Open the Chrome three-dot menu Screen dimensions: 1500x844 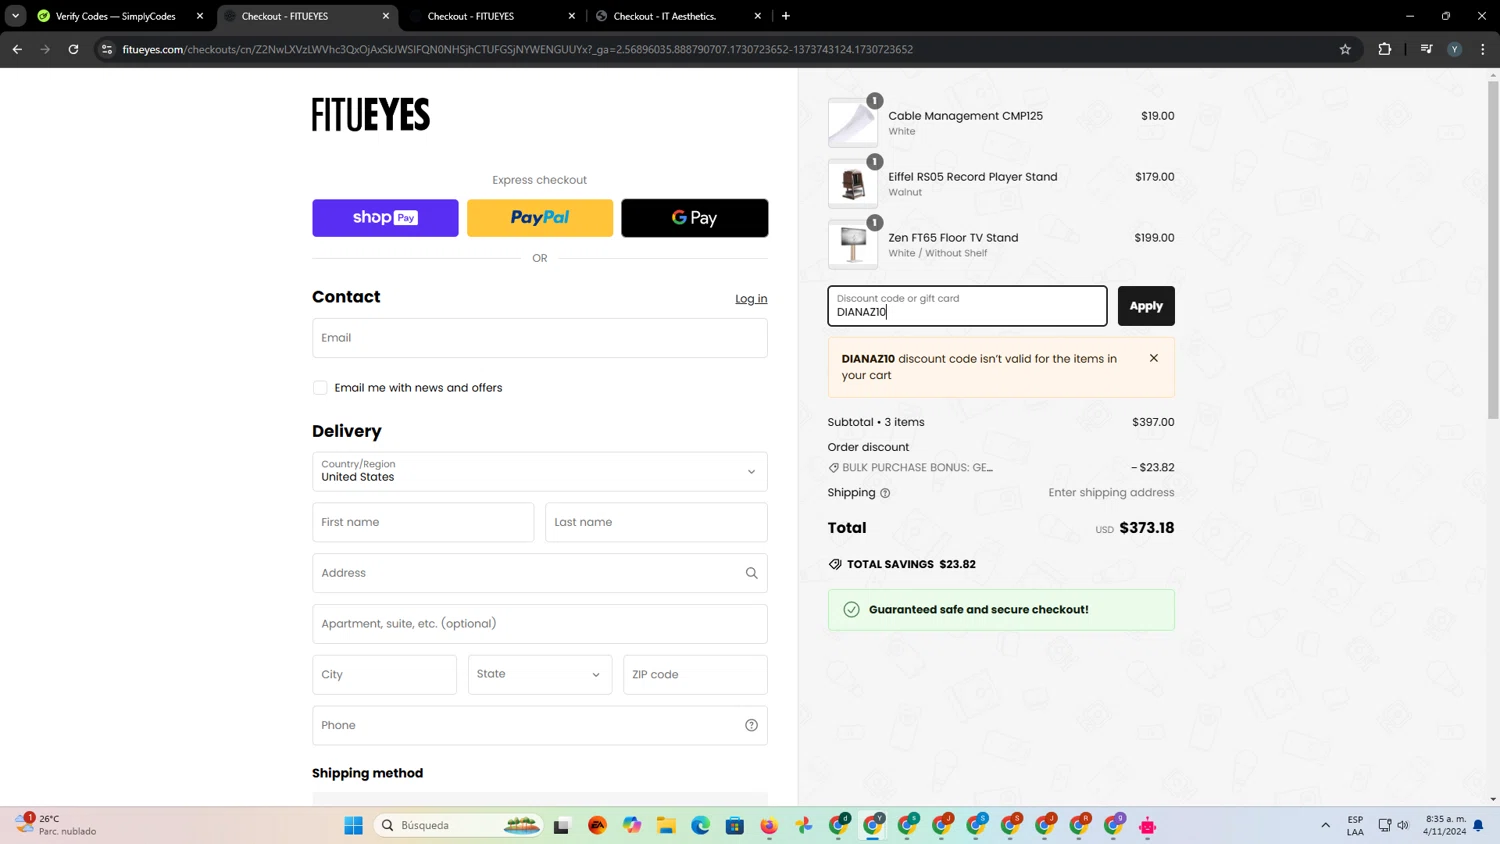tap(1483, 49)
